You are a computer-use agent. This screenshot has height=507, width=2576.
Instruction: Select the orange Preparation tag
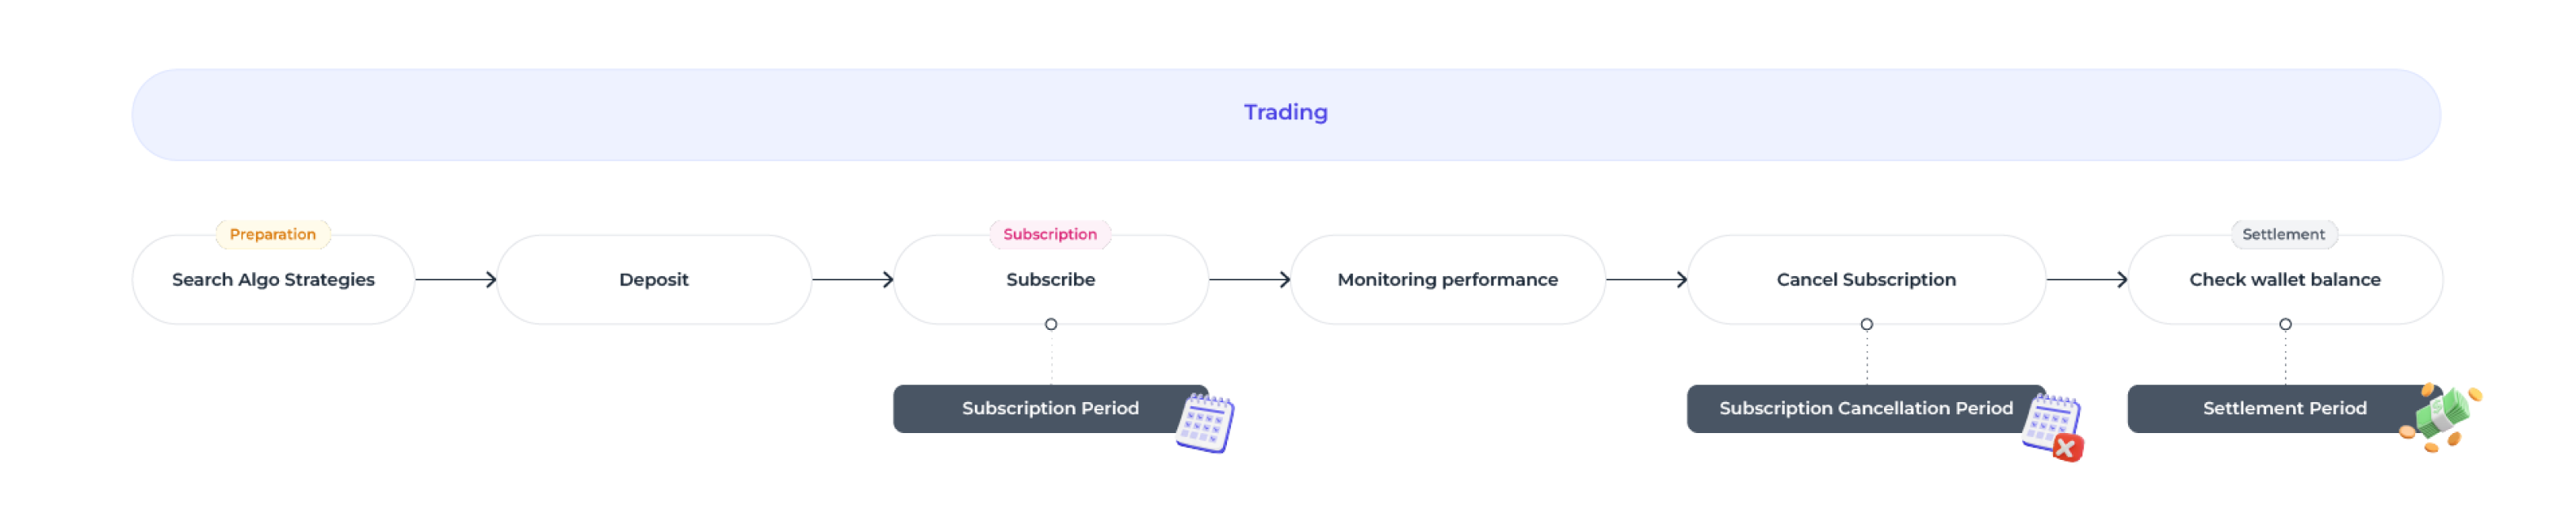273,234
